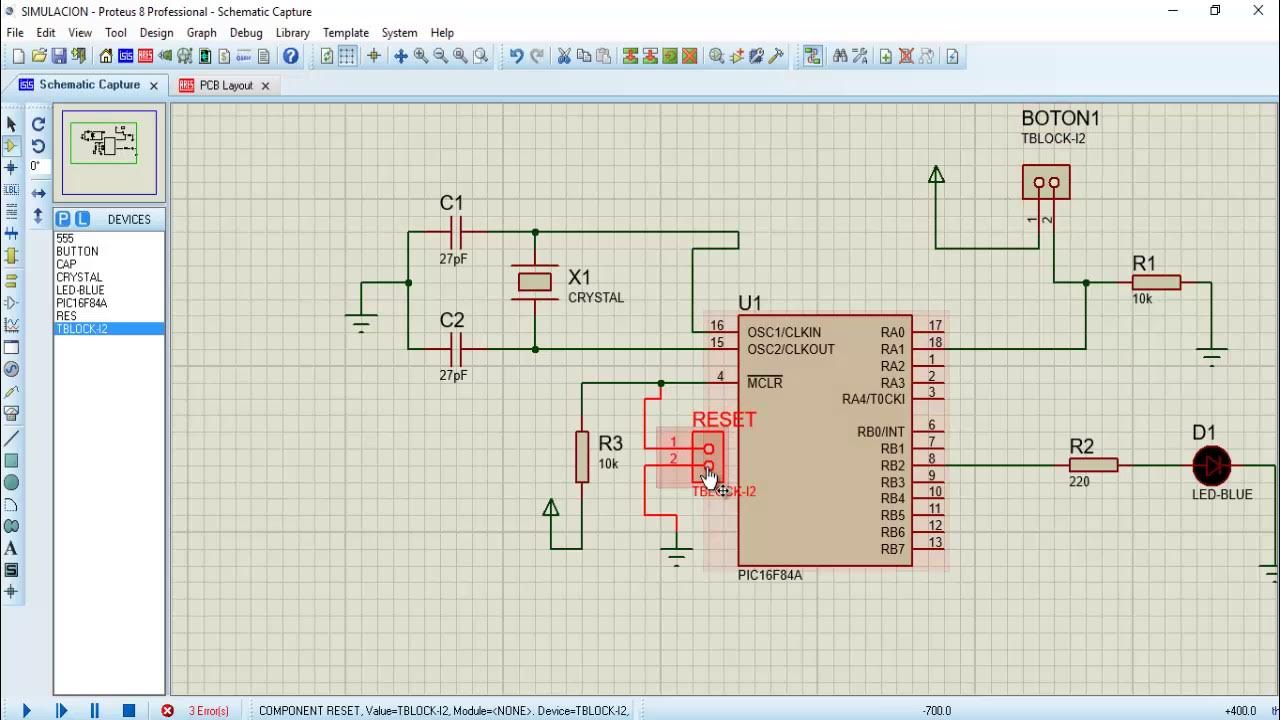Viewport: 1280px width, 720px height.
Task: Select PIC16F84A in the devices list
Action: (x=109, y=303)
